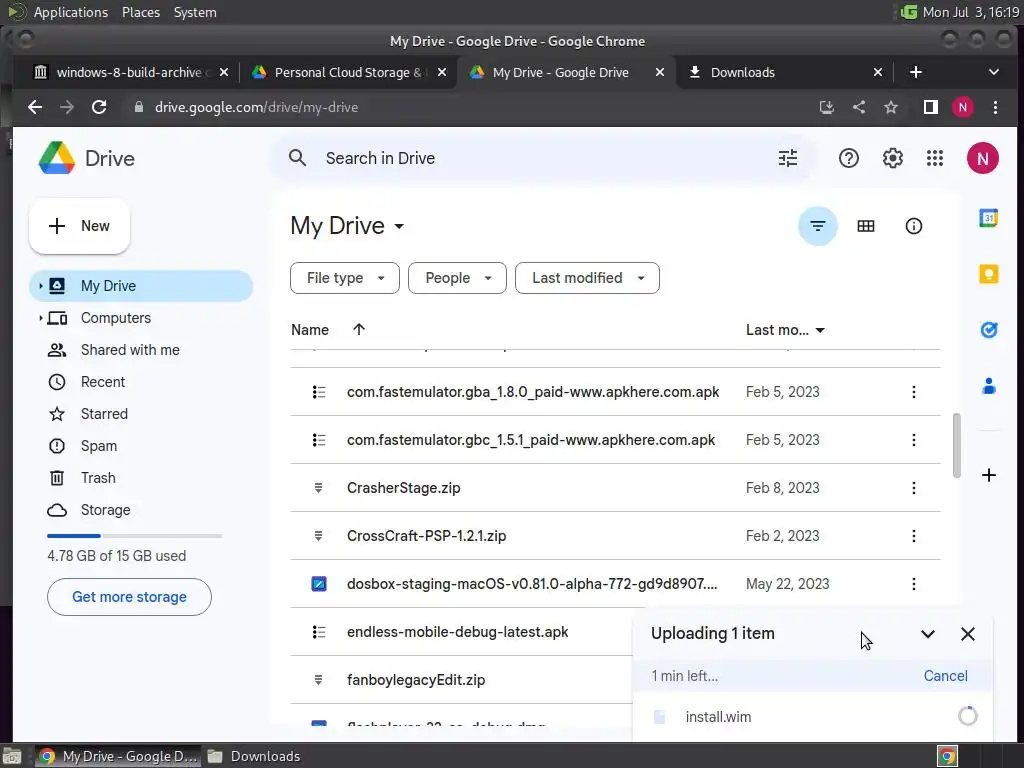The height and width of the screenshot is (768, 1024).
Task: Focus the Search in Drive field
Action: point(542,158)
